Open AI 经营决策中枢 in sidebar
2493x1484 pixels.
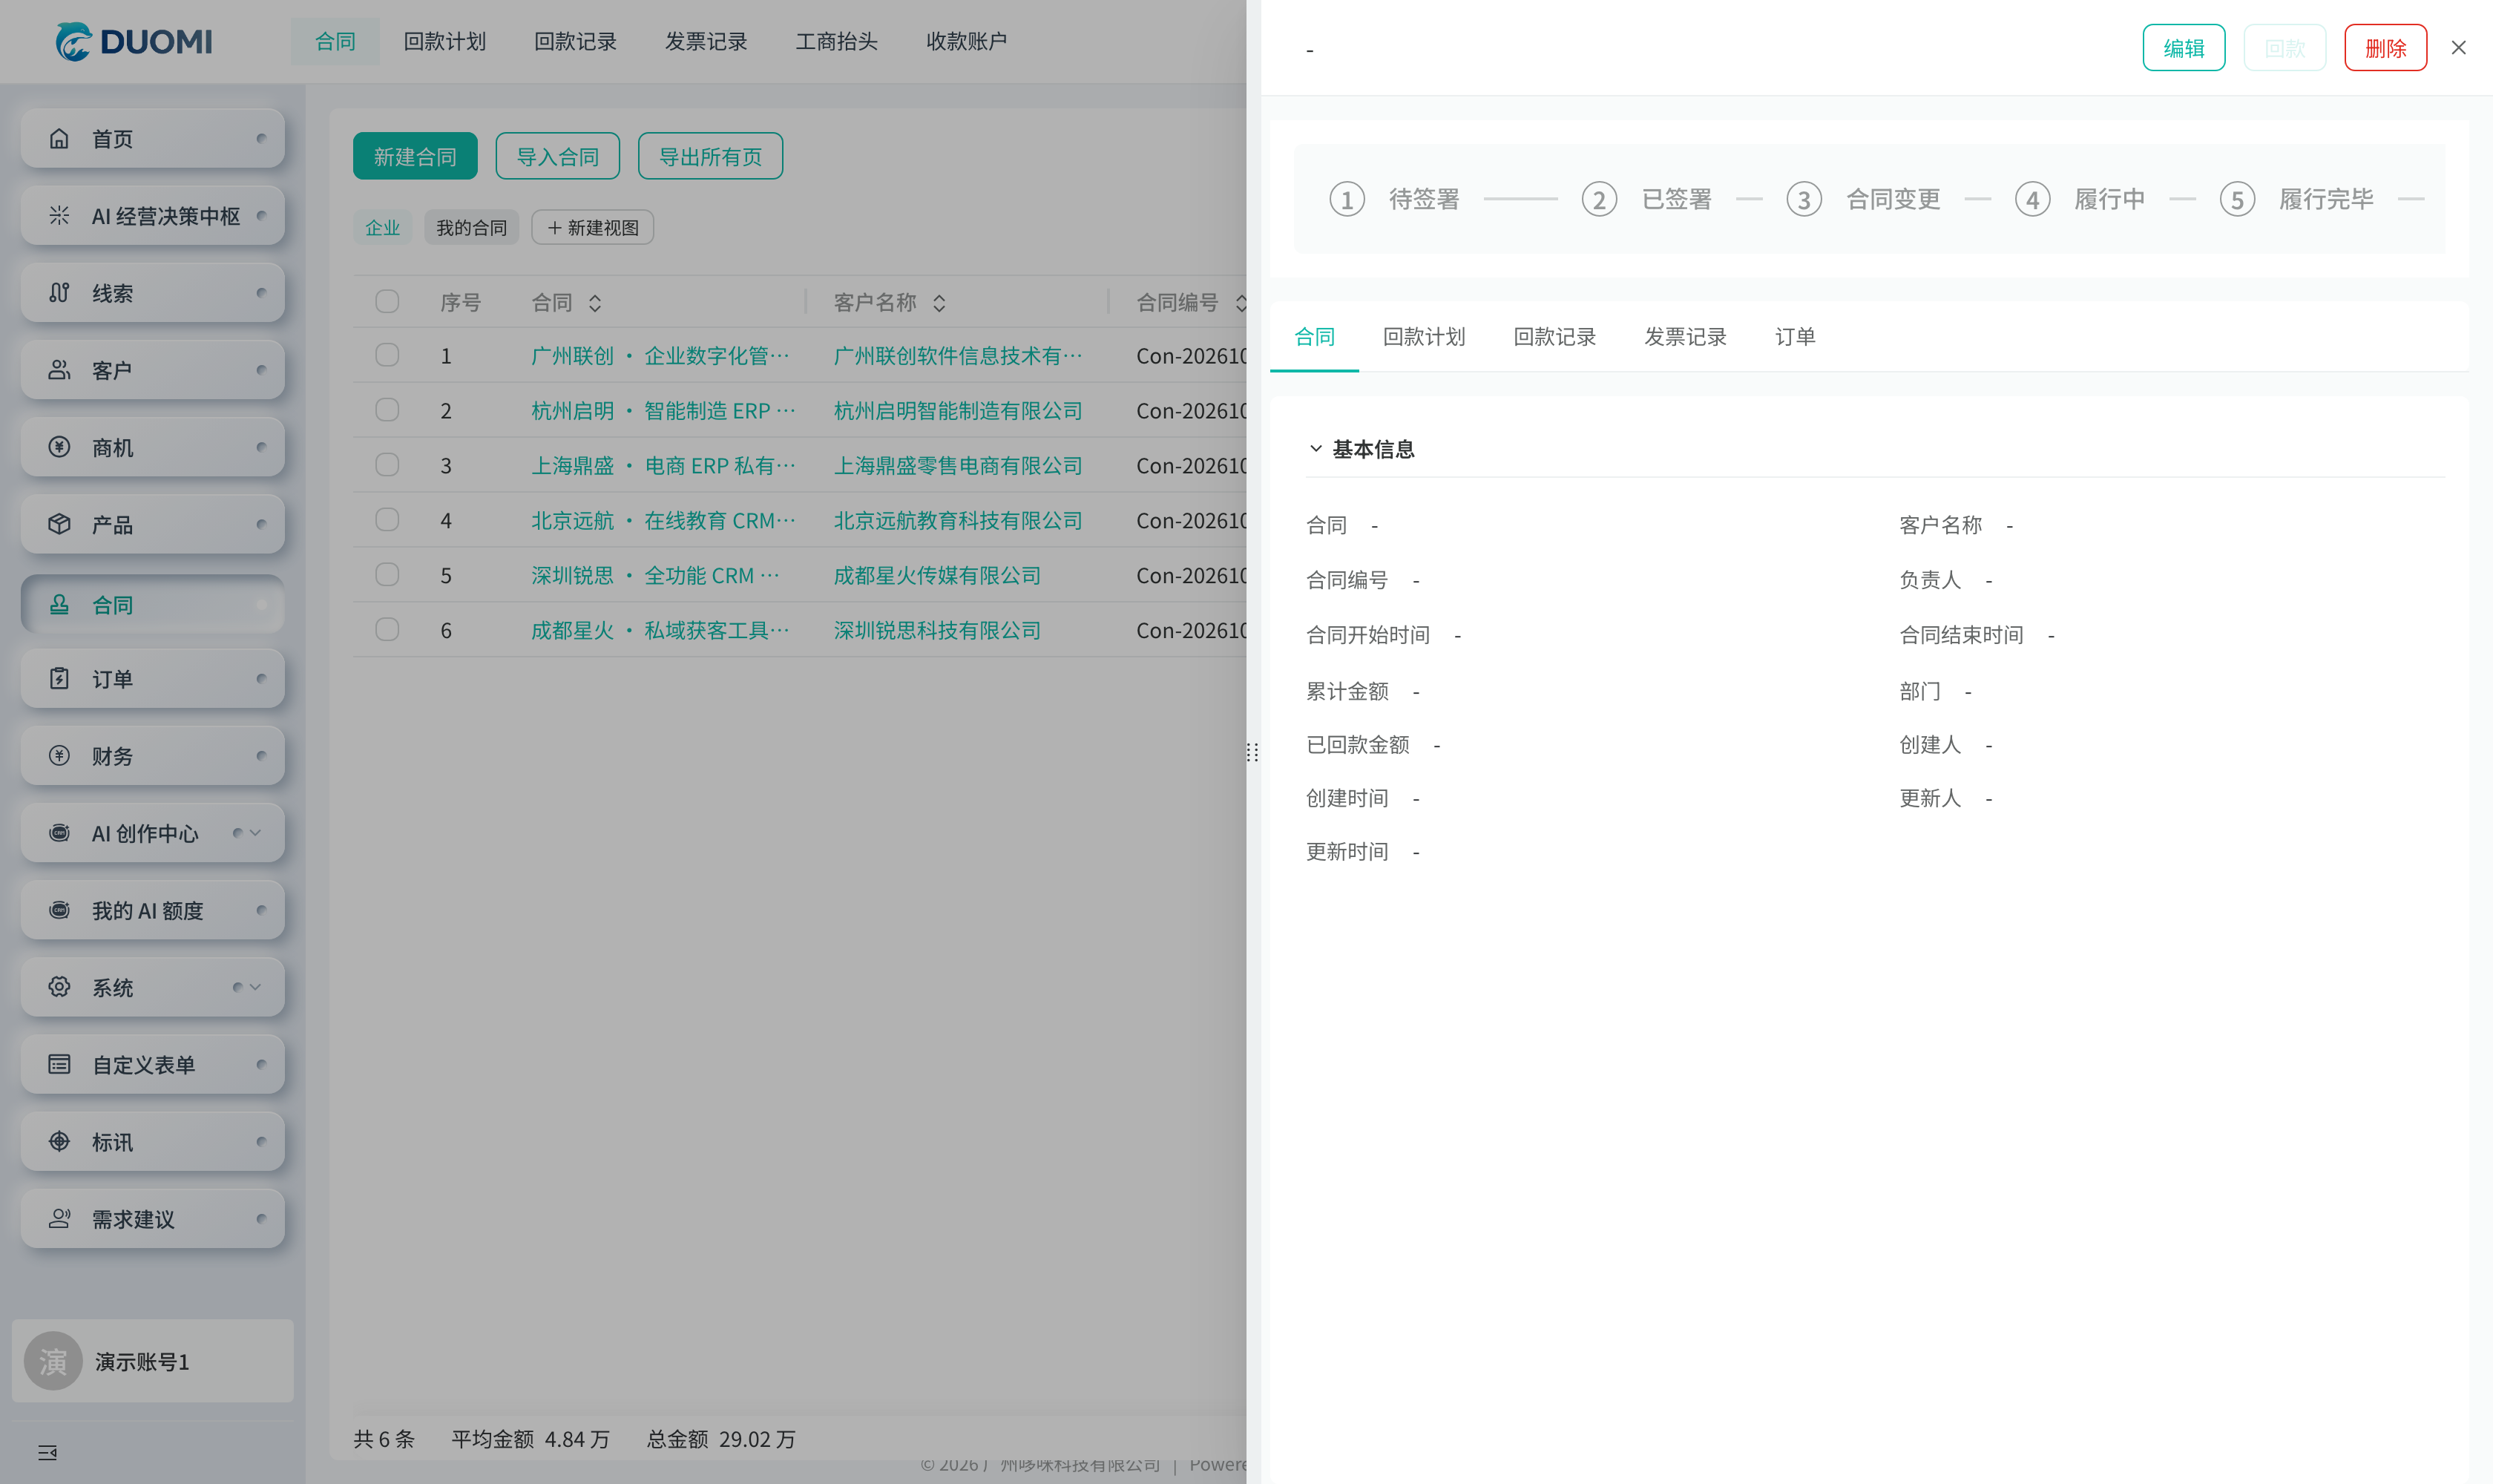(x=152, y=216)
